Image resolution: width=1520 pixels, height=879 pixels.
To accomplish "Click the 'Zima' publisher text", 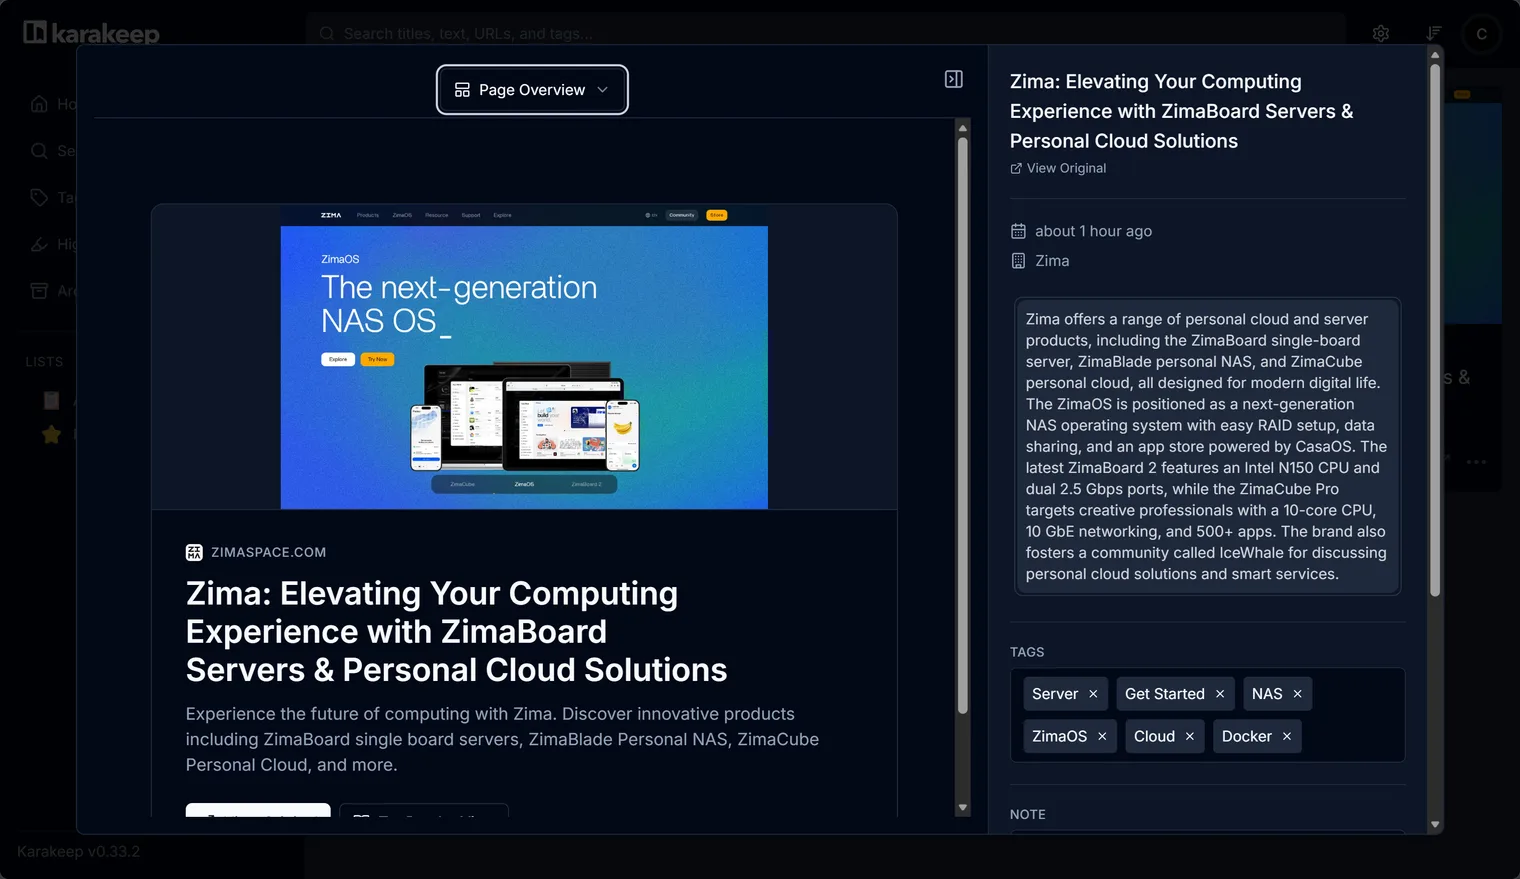I will pyautogui.click(x=1052, y=261).
